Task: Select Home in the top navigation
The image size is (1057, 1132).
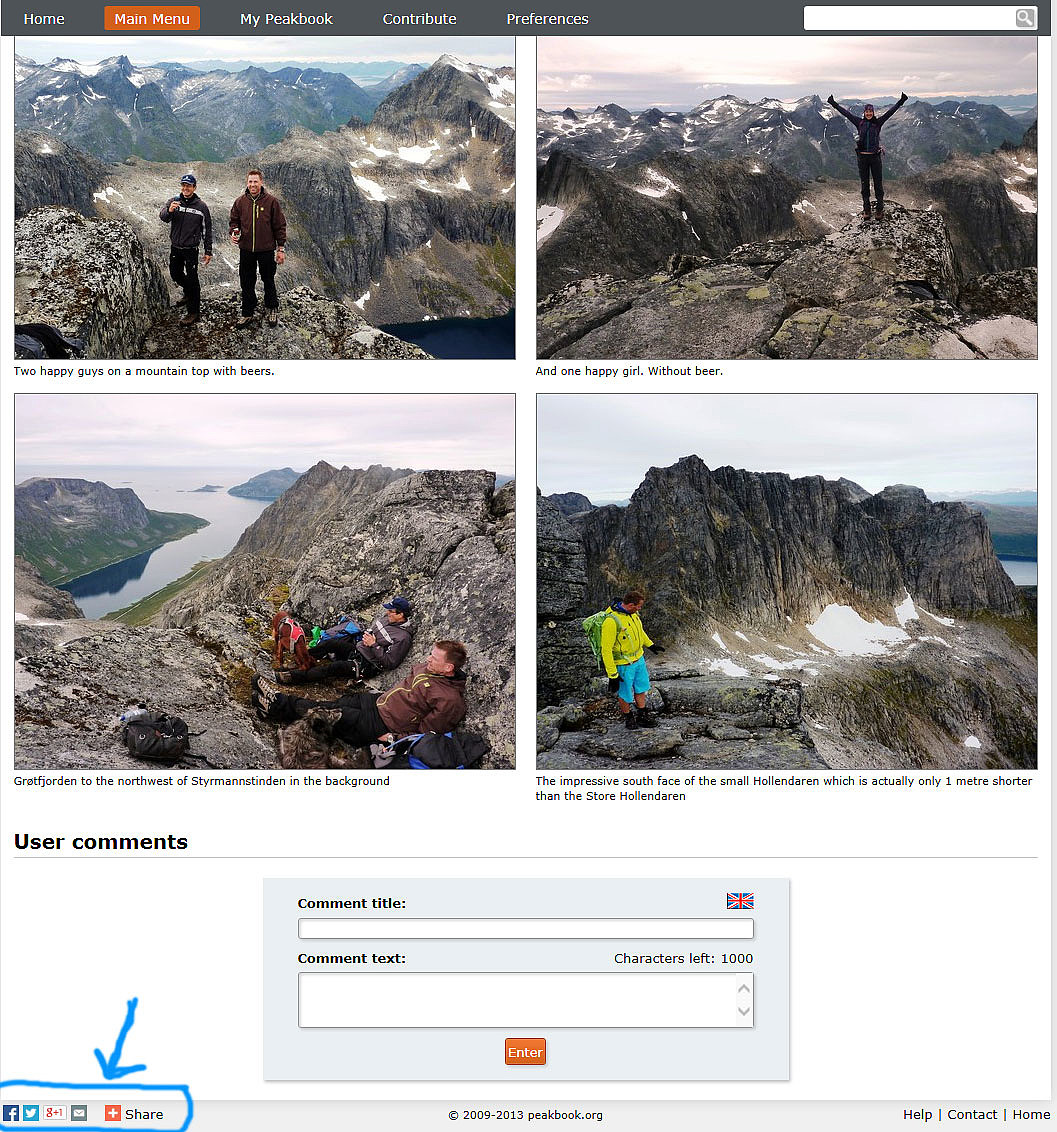Action: 44,19
